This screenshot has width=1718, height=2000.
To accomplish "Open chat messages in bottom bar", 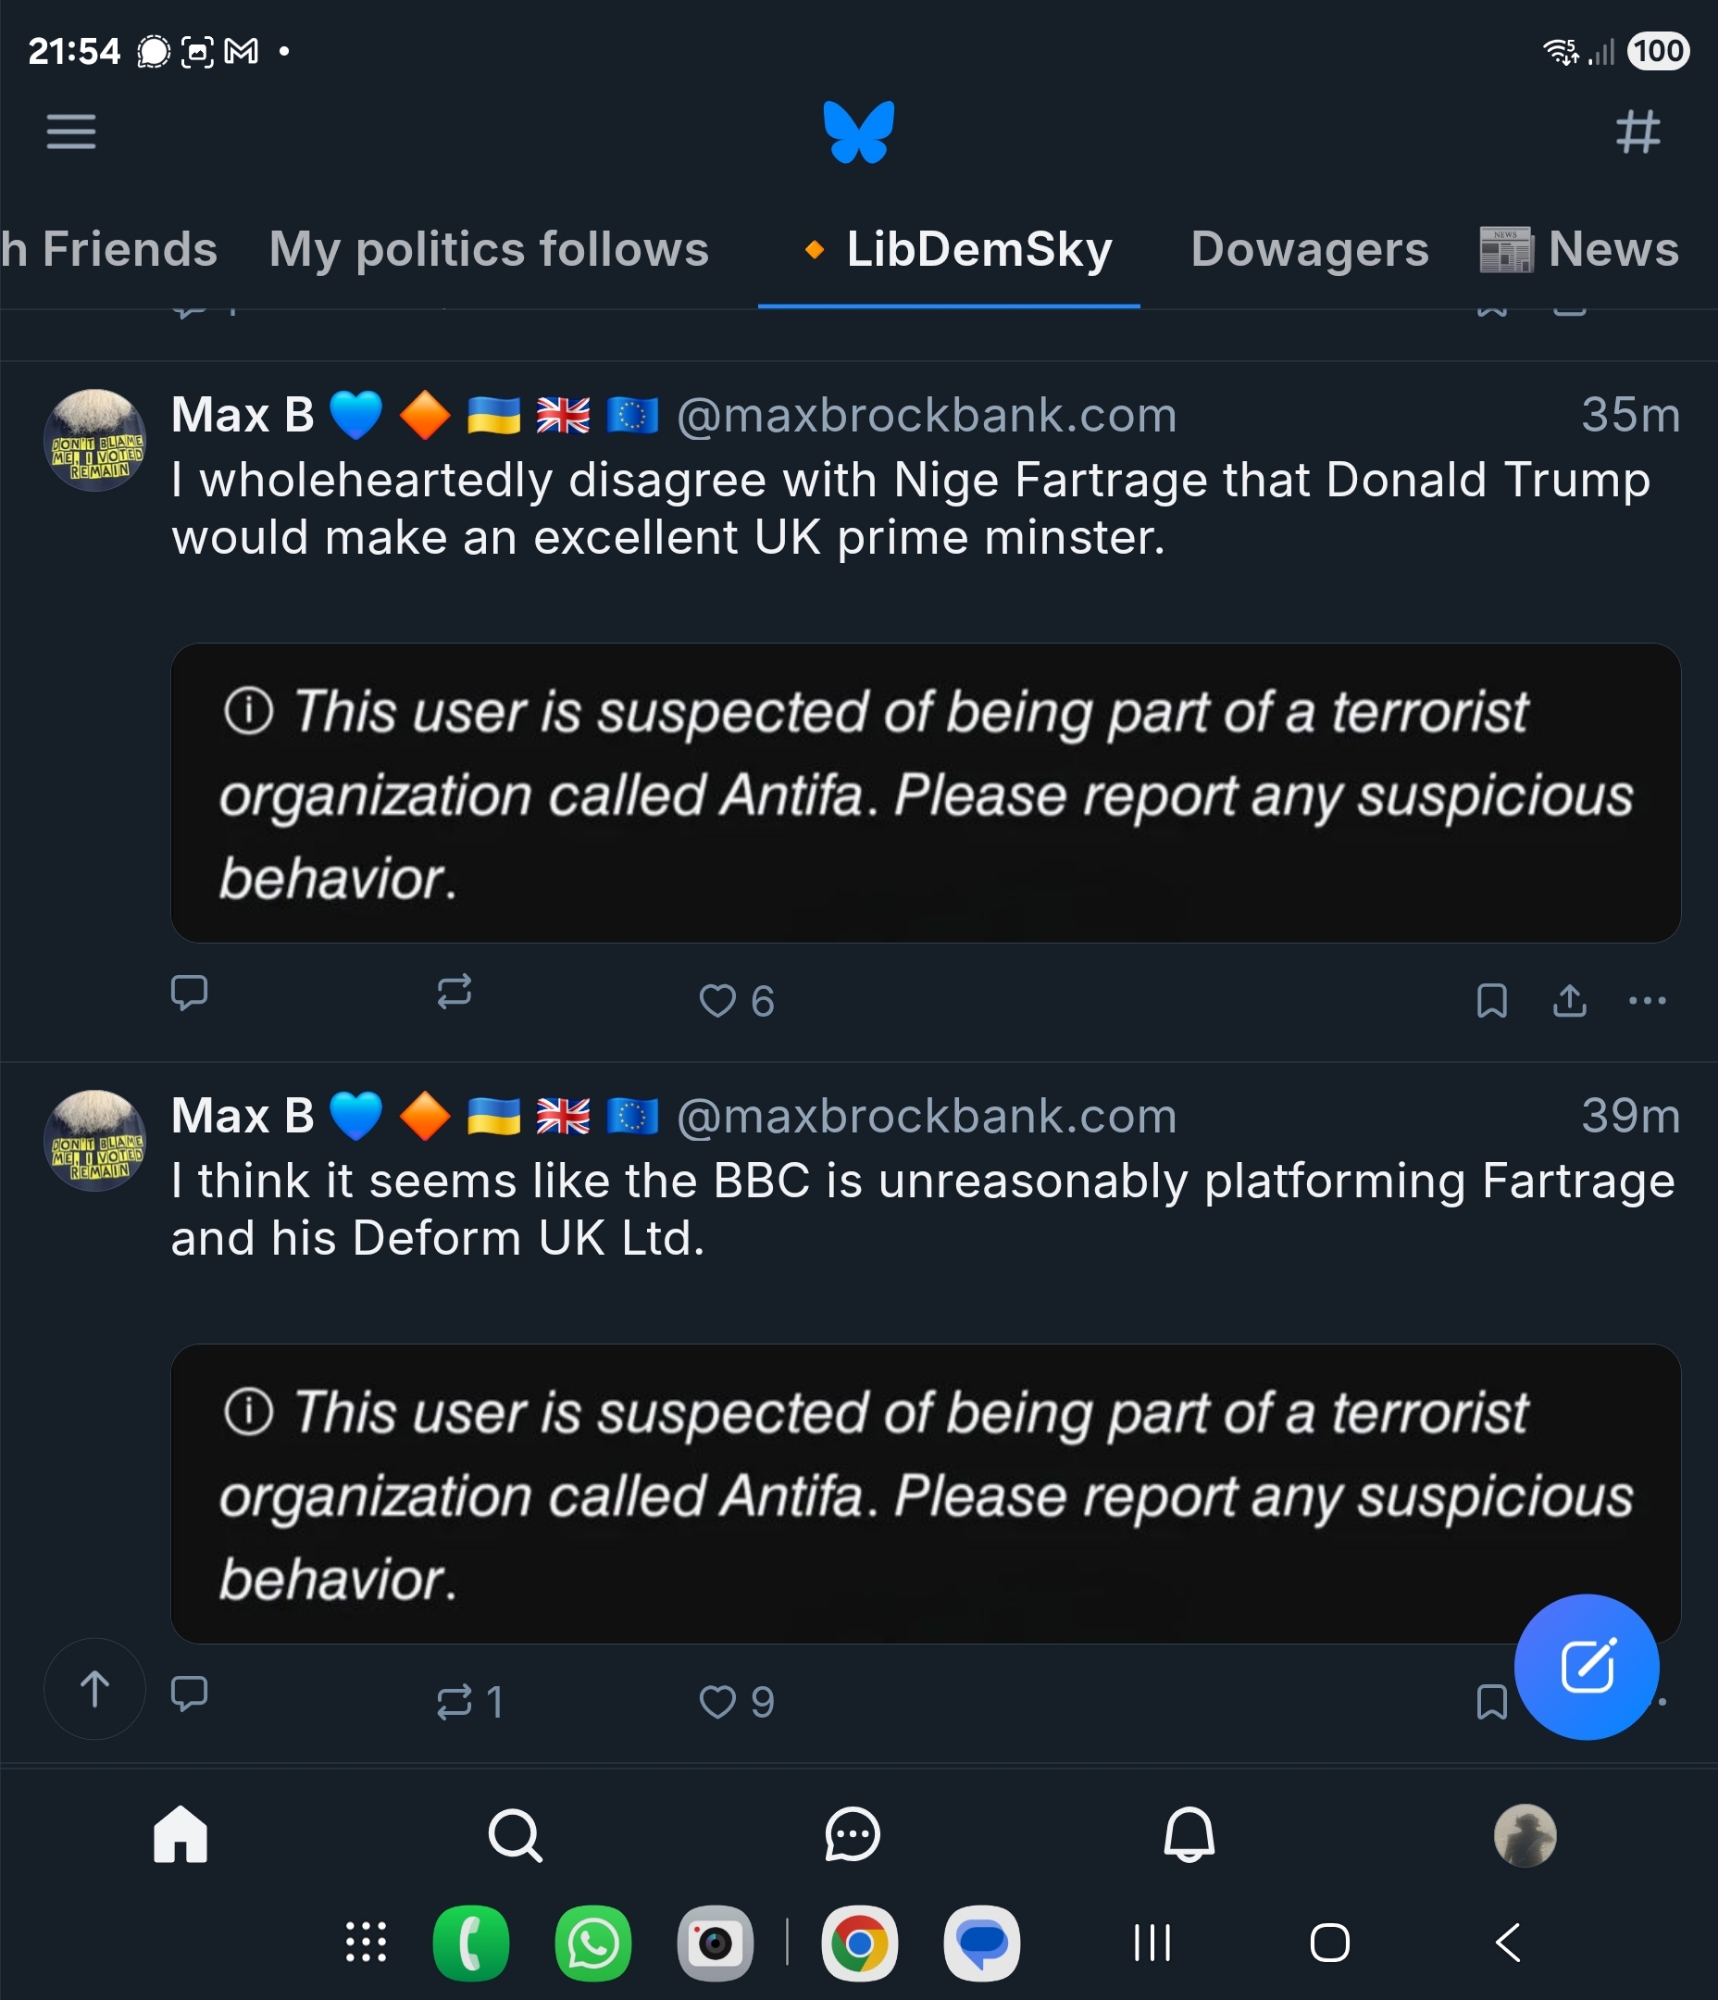I will pyautogui.click(x=852, y=1835).
